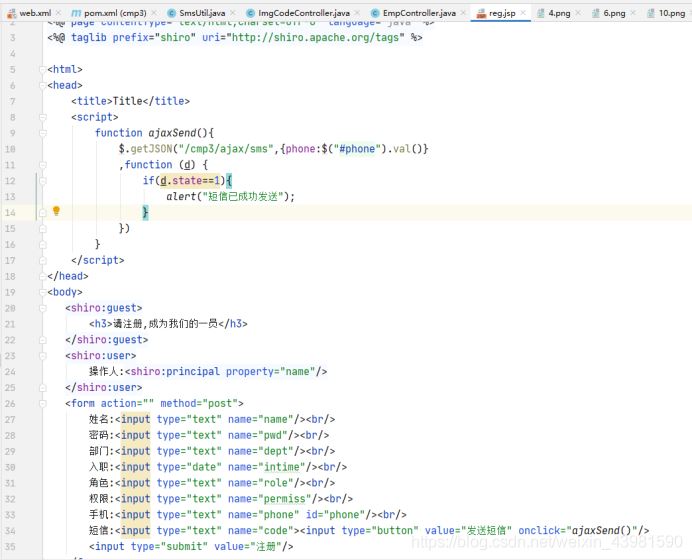
Task: Fold the ajaxSend function on line 9
Action: tap(43, 133)
